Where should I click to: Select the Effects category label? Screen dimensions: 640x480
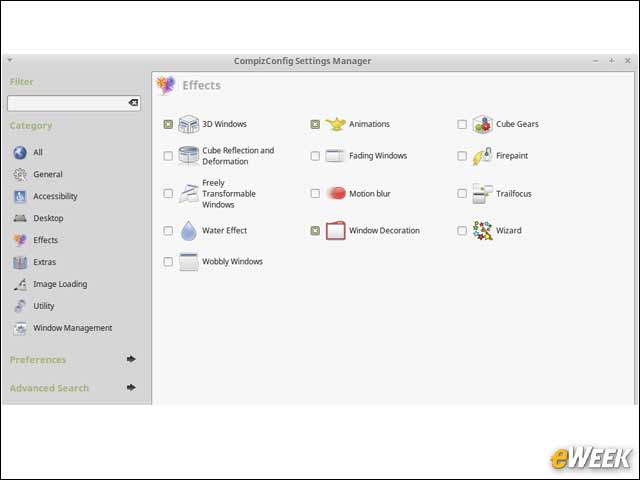(x=45, y=240)
